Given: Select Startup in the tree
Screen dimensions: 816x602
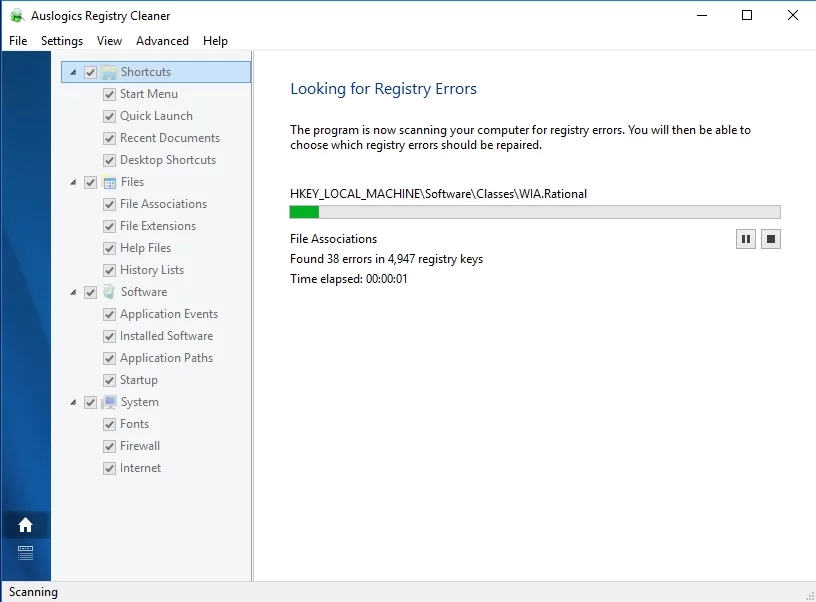Looking at the screenshot, I should click(x=138, y=380).
